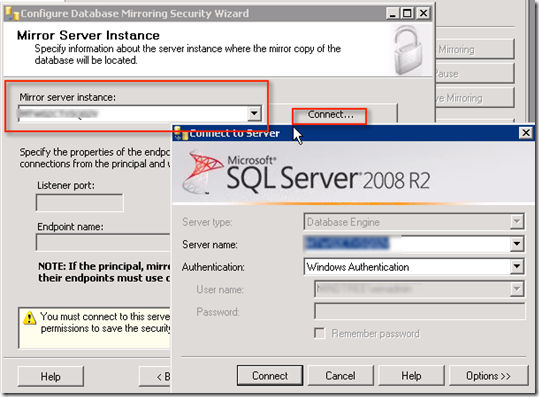Expand Options >> in Connect to Server dialog
539x397 pixels.
pyautogui.click(x=488, y=375)
